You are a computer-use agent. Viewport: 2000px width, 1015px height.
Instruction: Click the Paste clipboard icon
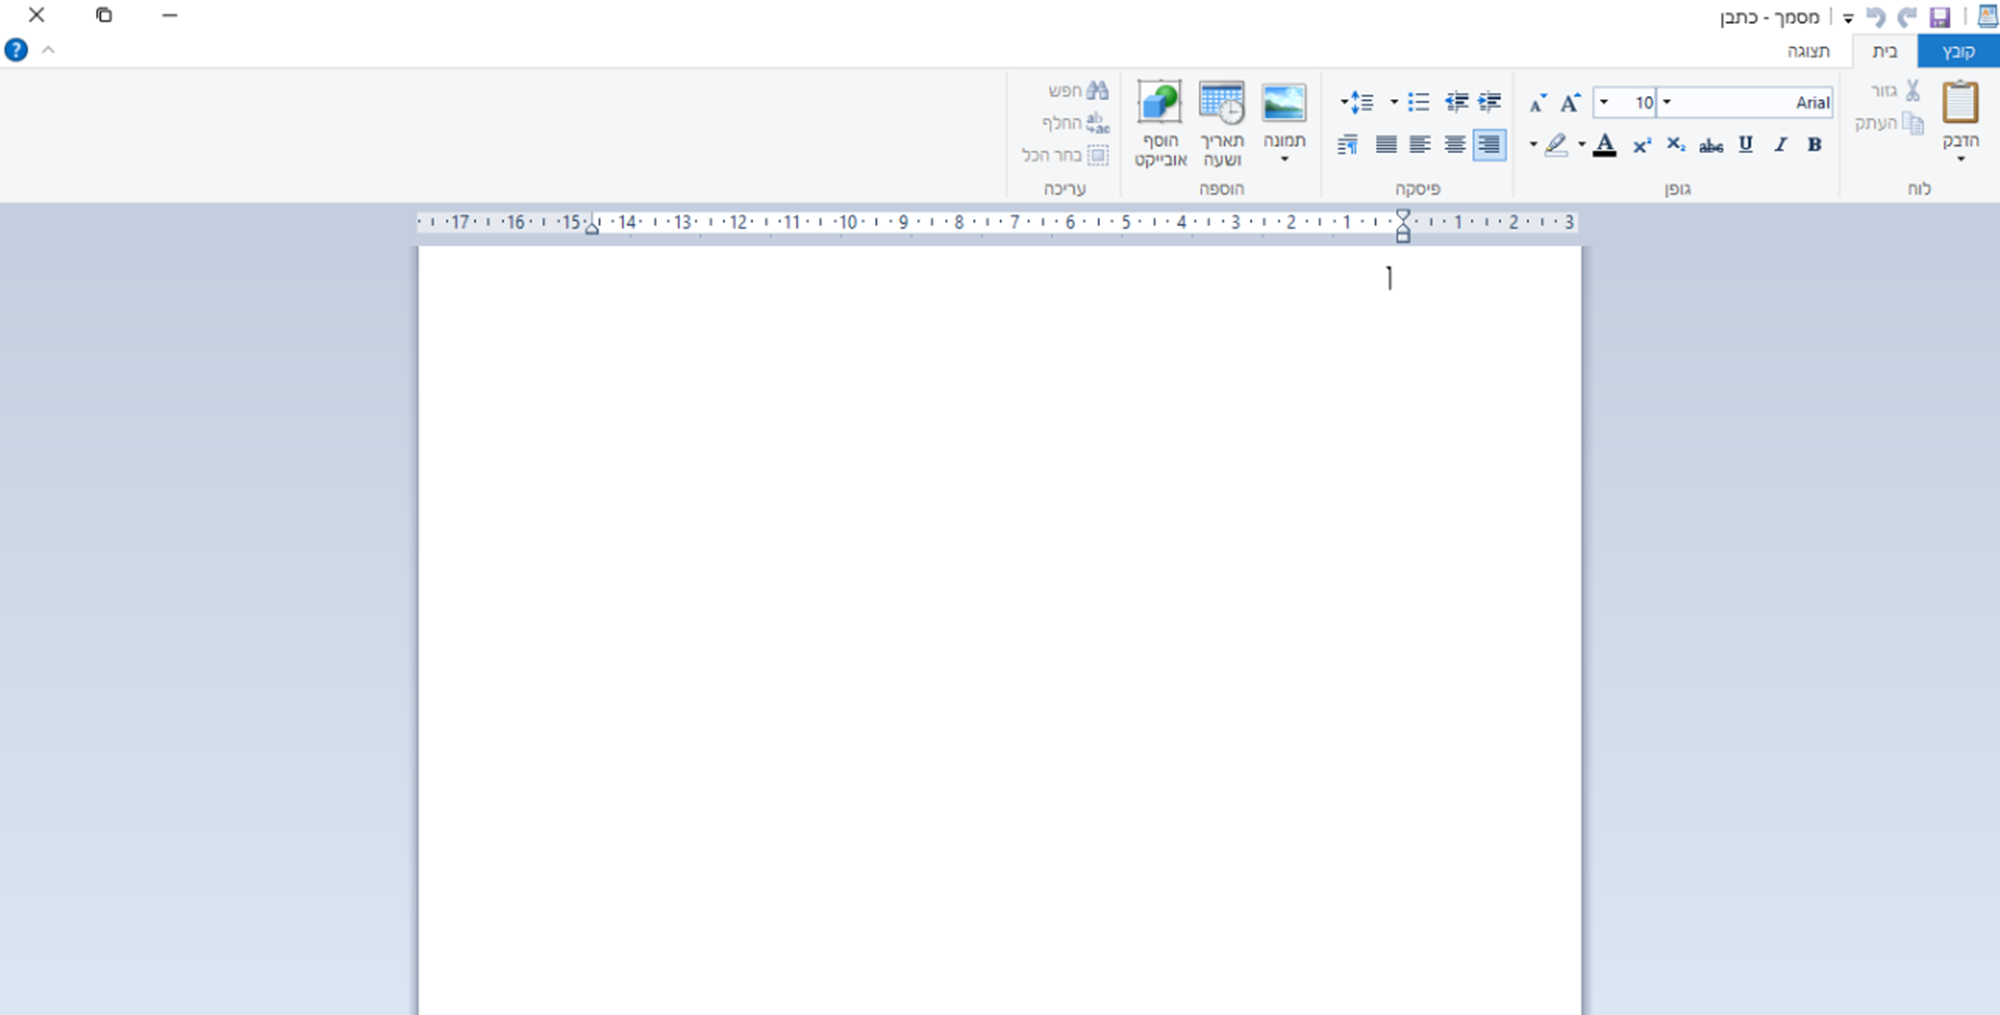tap(1960, 102)
